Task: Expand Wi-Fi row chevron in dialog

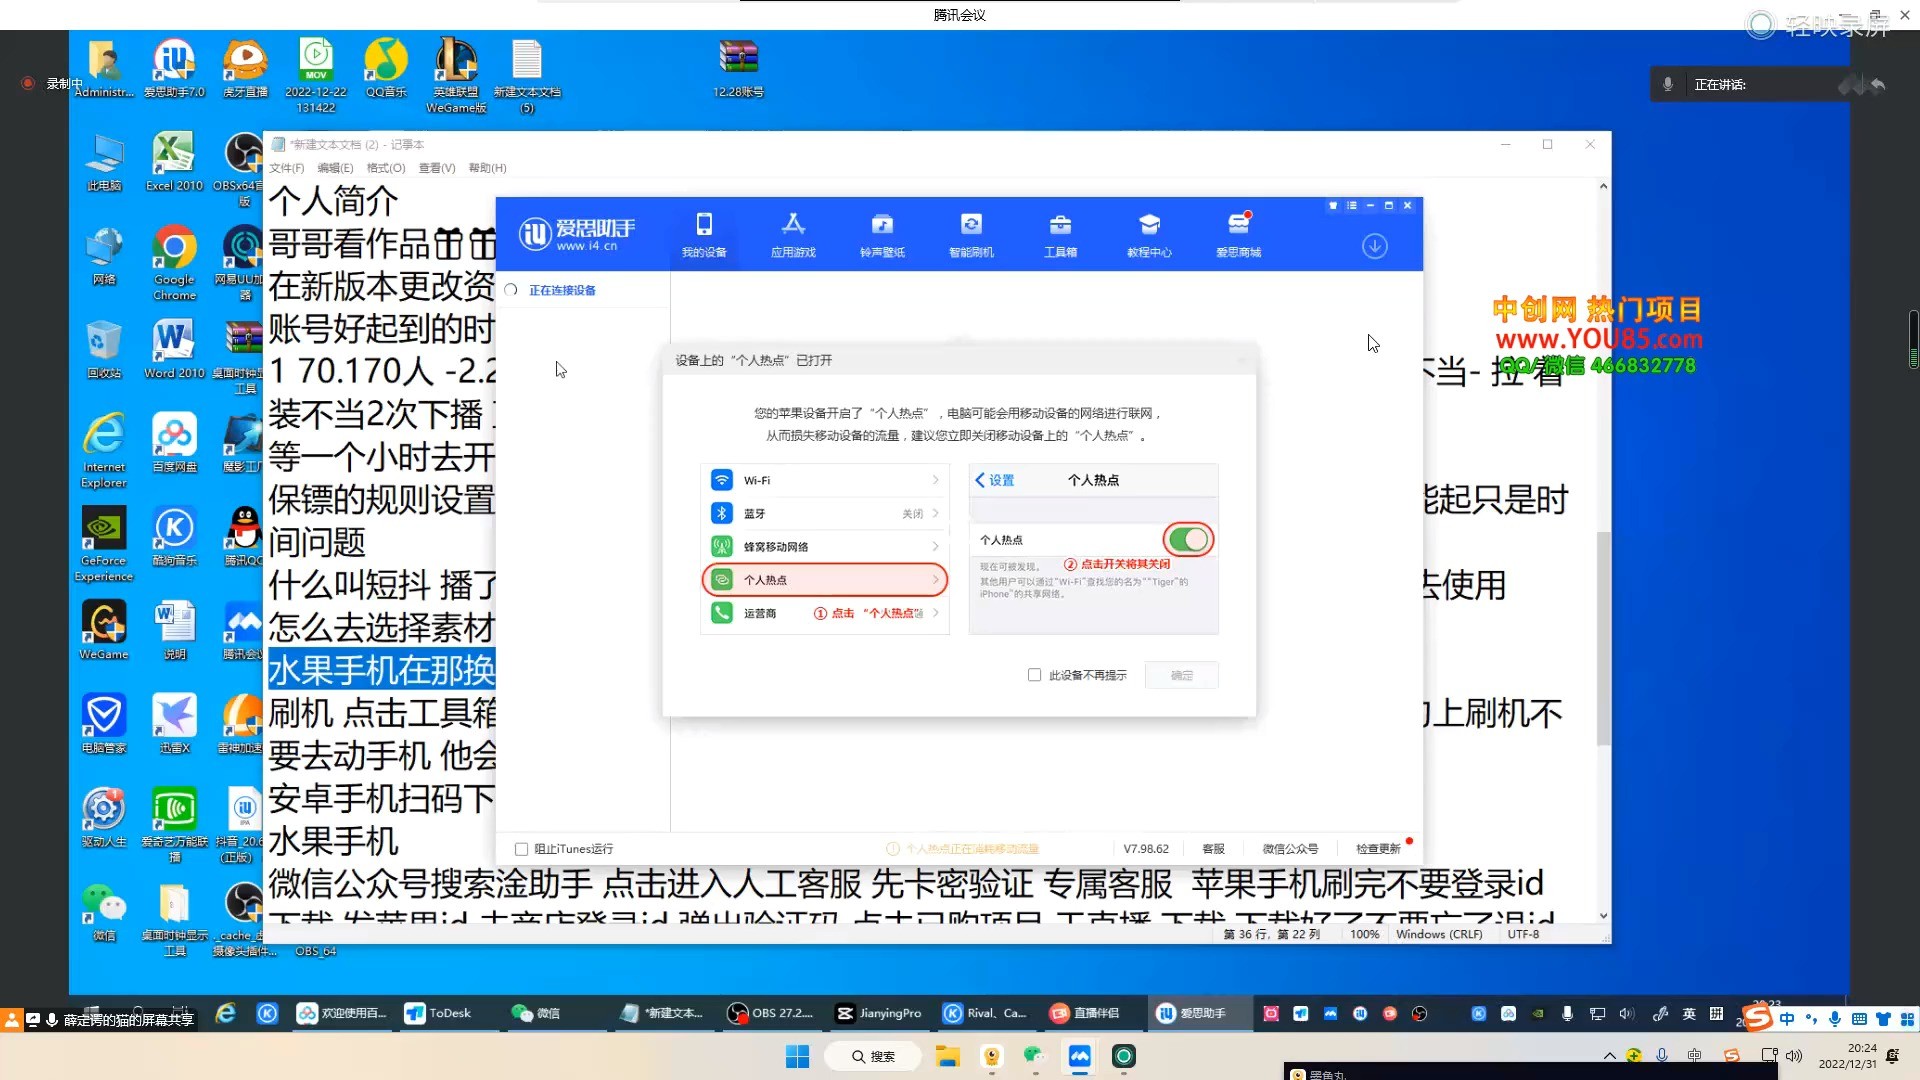Action: click(x=935, y=480)
